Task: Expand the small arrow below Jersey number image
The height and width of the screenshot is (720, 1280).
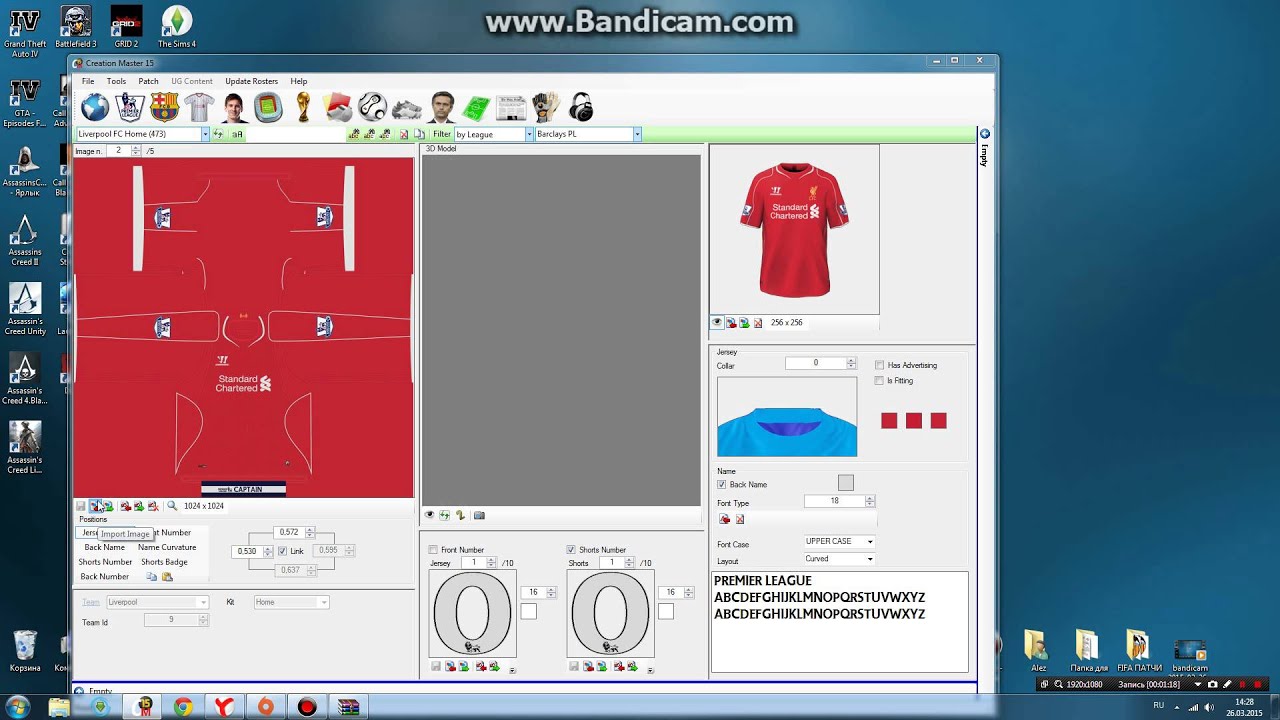Action: coord(512,669)
